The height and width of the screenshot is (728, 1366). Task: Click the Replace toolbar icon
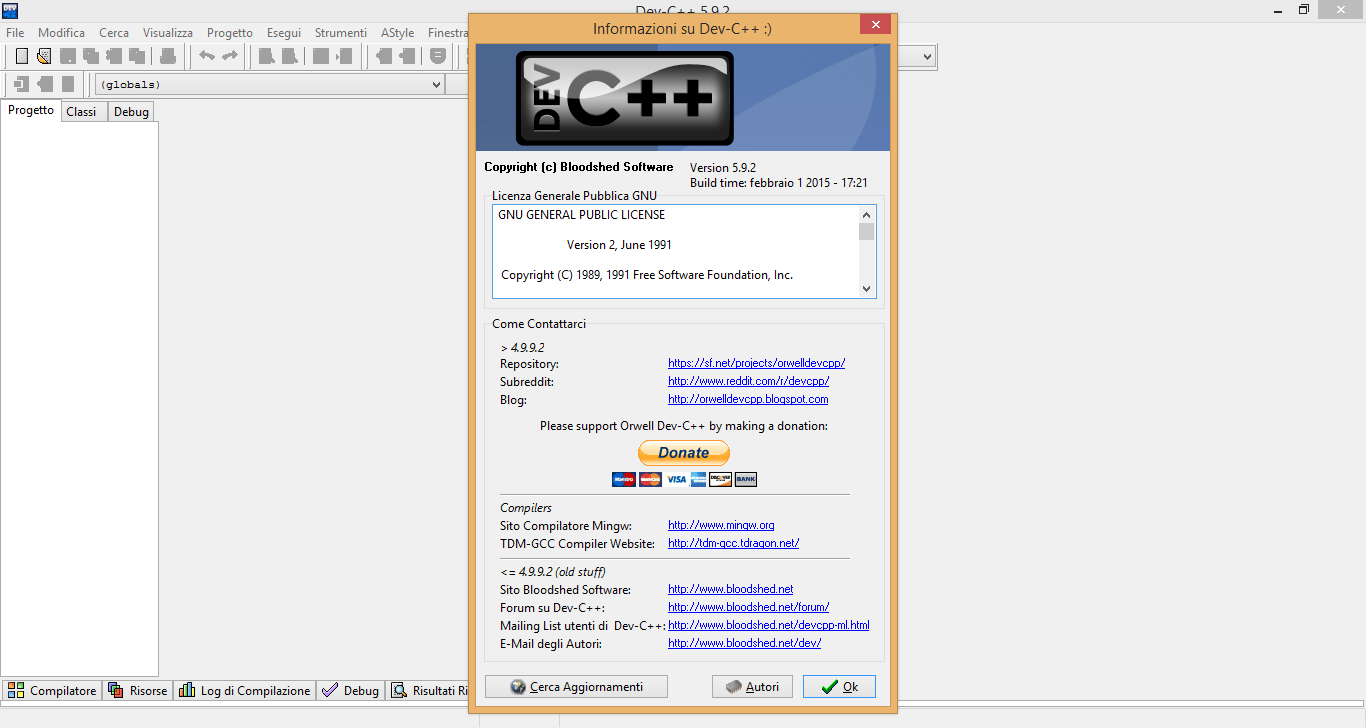click(x=289, y=56)
